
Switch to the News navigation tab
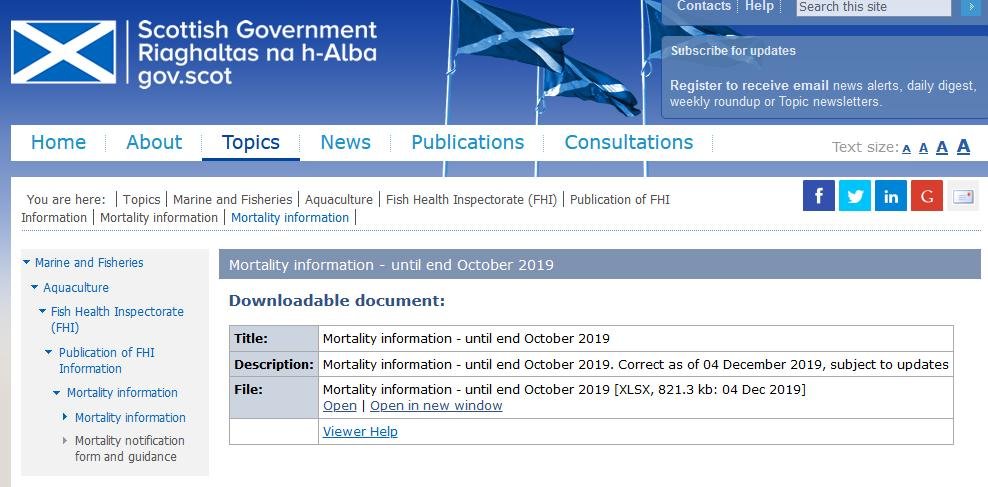(x=345, y=142)
